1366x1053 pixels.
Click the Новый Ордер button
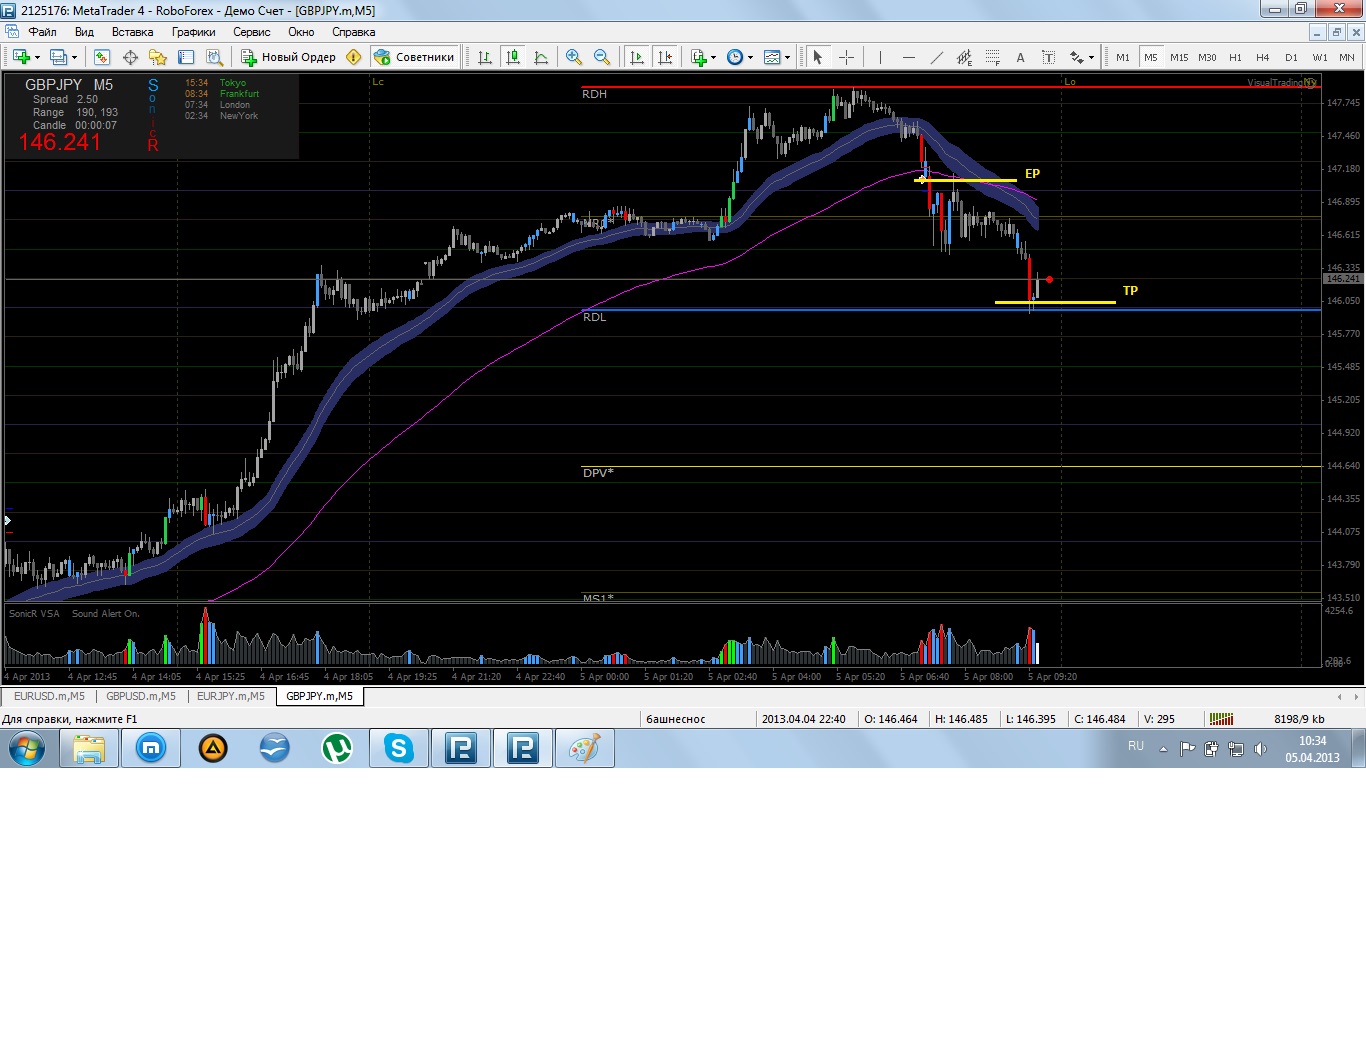(x=289, y=57)
